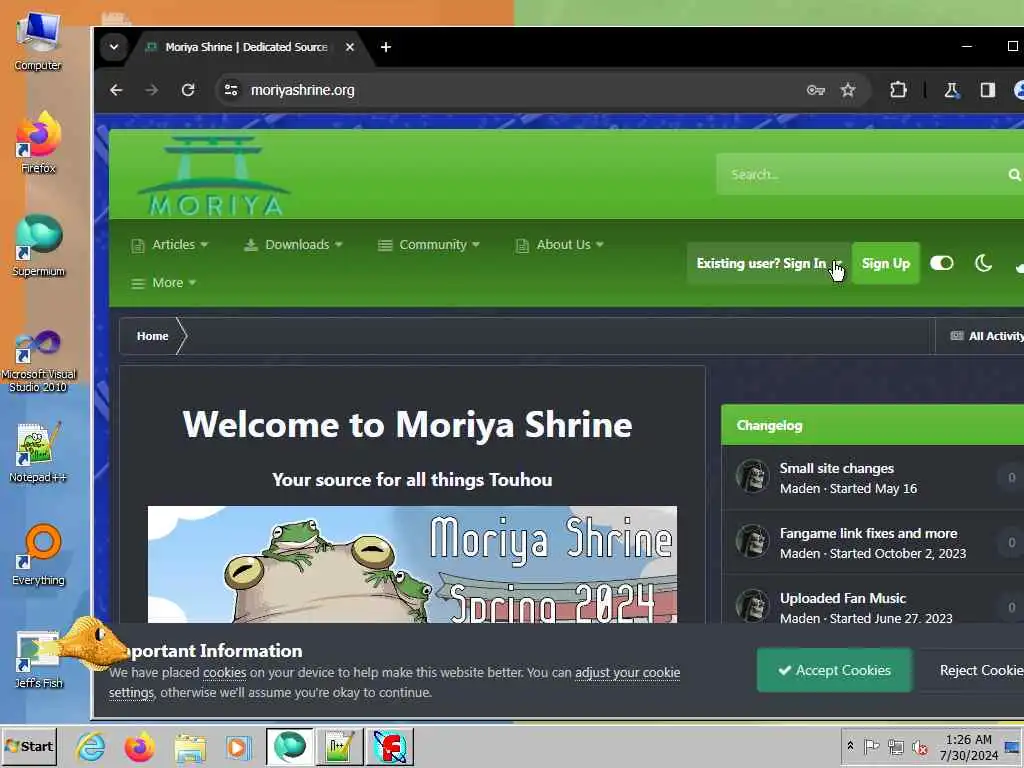The image size is (1024, 768).
Task: Open Fangame link fixes and more topic
Action: point(868,533)
